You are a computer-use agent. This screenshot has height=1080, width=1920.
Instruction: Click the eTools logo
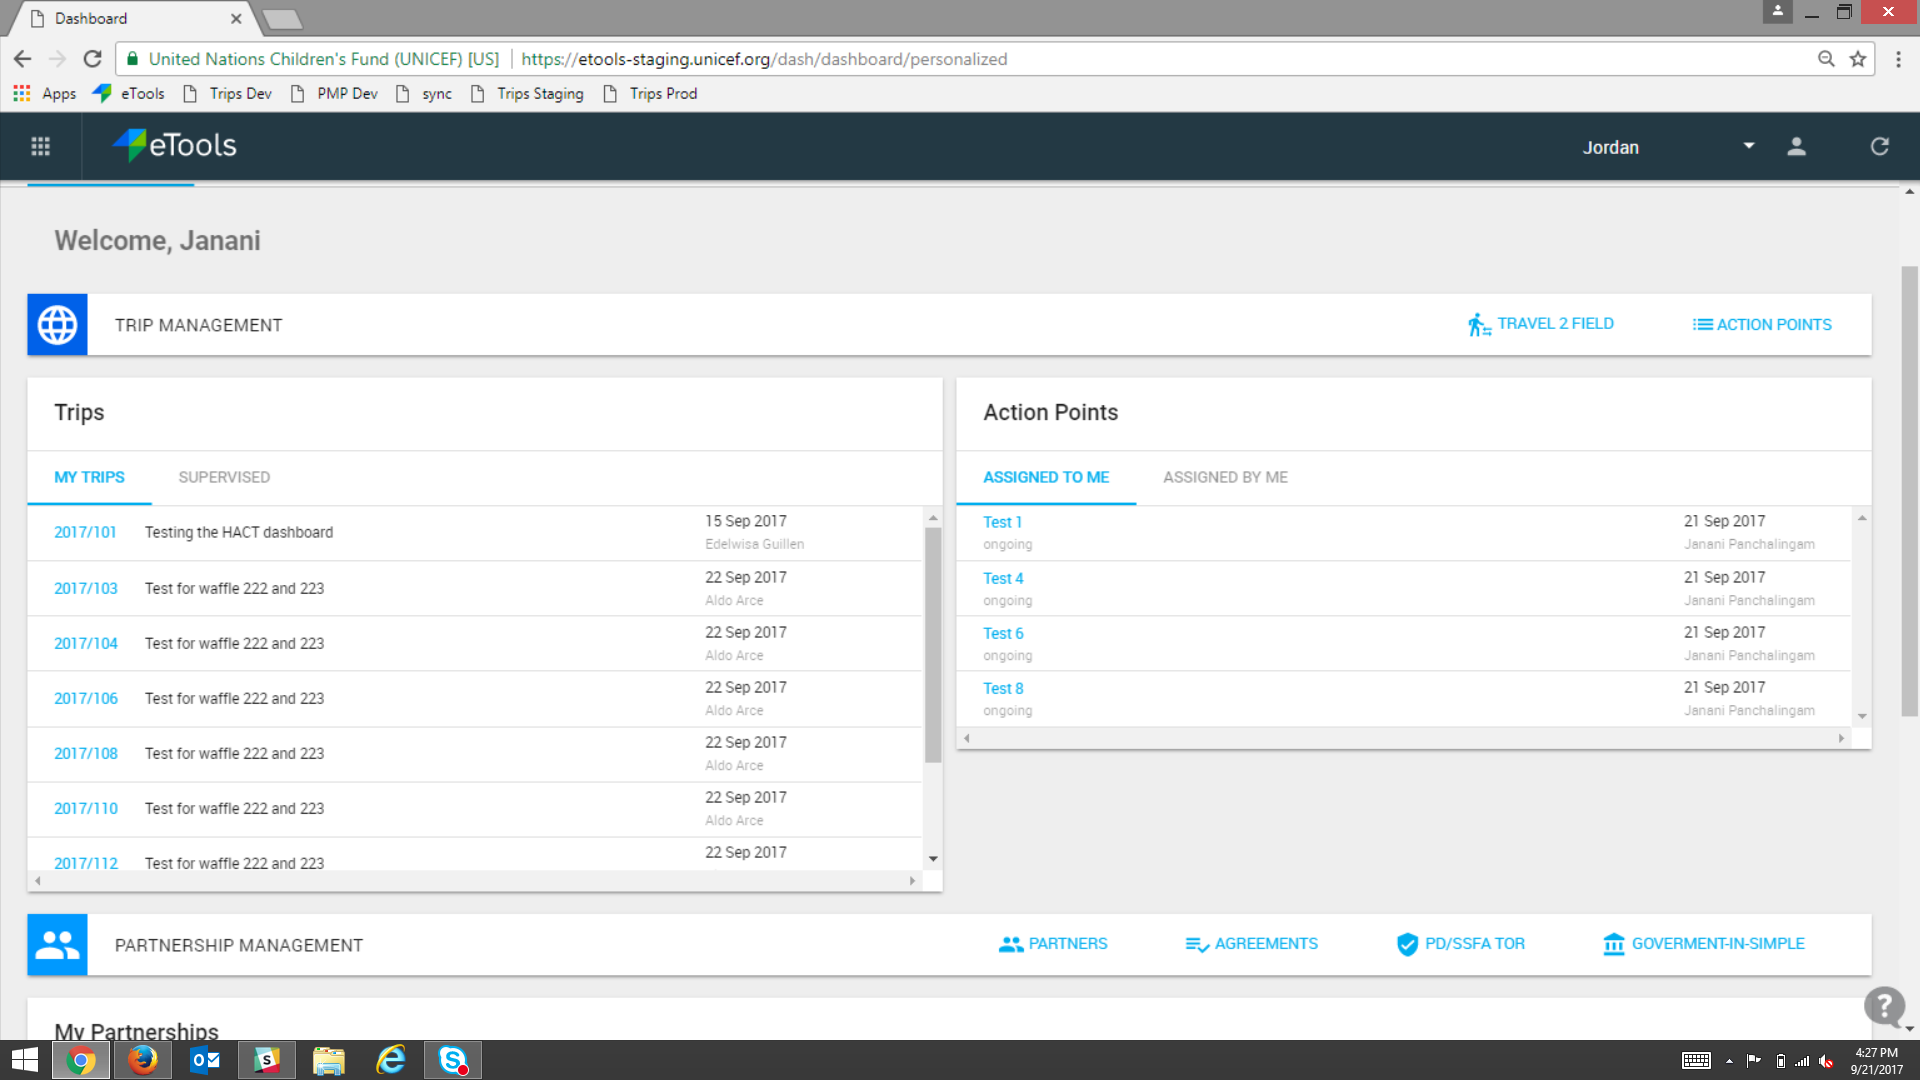click(x=175, y=146)
